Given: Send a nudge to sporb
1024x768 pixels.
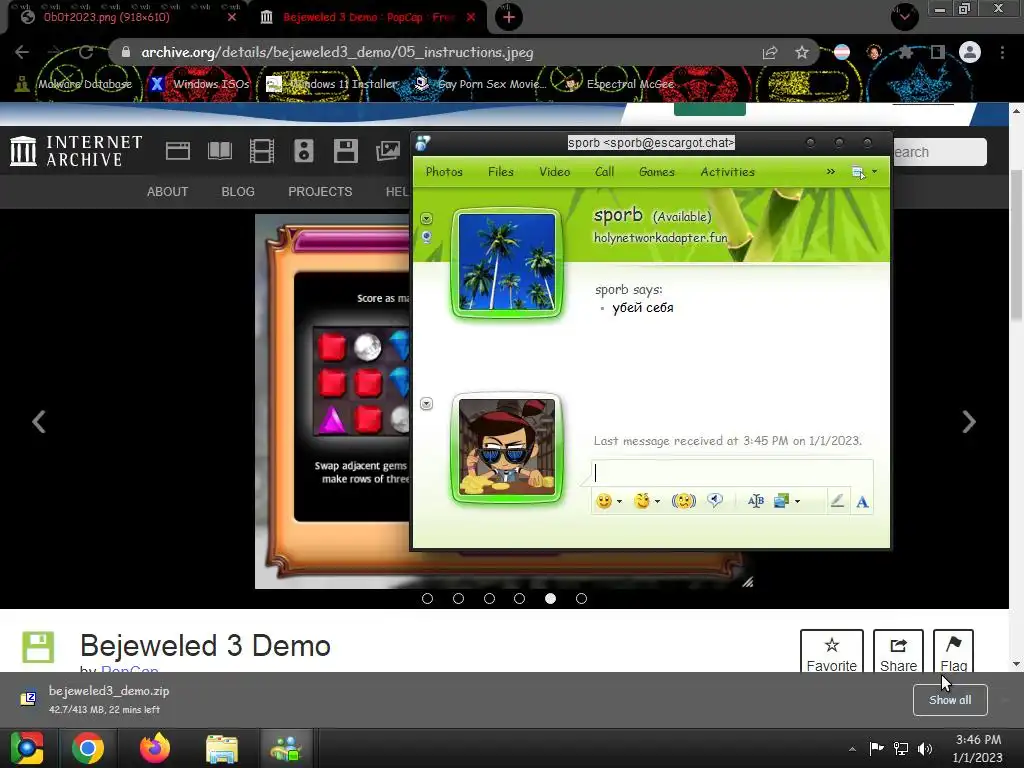Looking at the screenshot, I should [684, 501].
